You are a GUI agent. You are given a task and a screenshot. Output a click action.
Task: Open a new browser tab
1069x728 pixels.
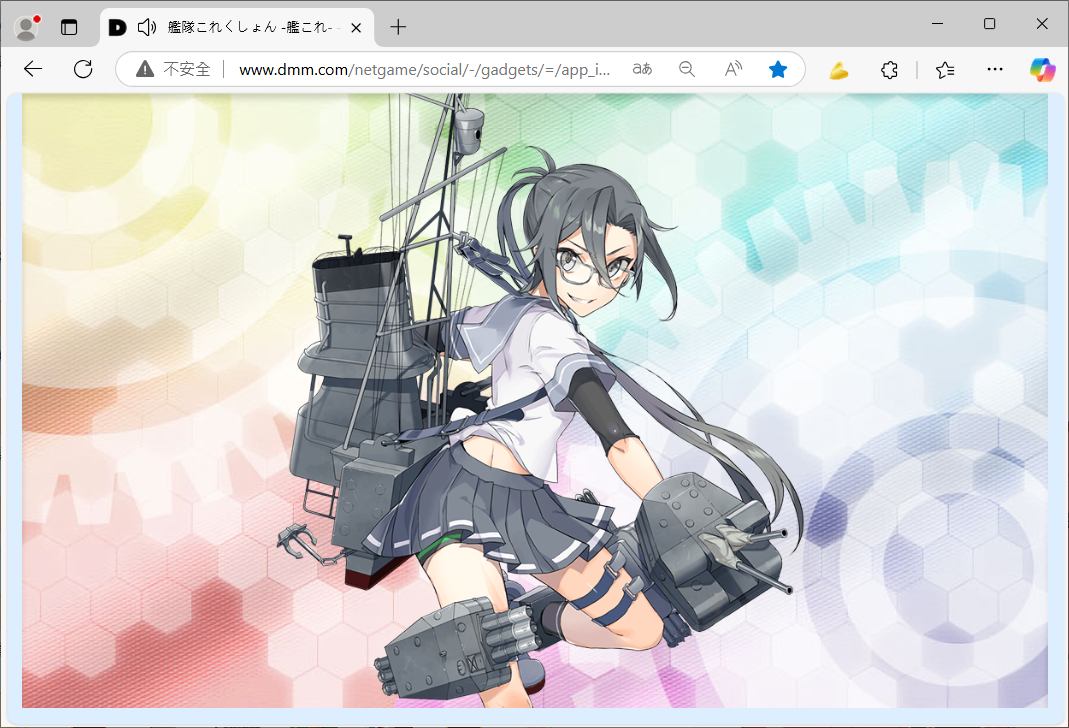[x=398, y=27]
